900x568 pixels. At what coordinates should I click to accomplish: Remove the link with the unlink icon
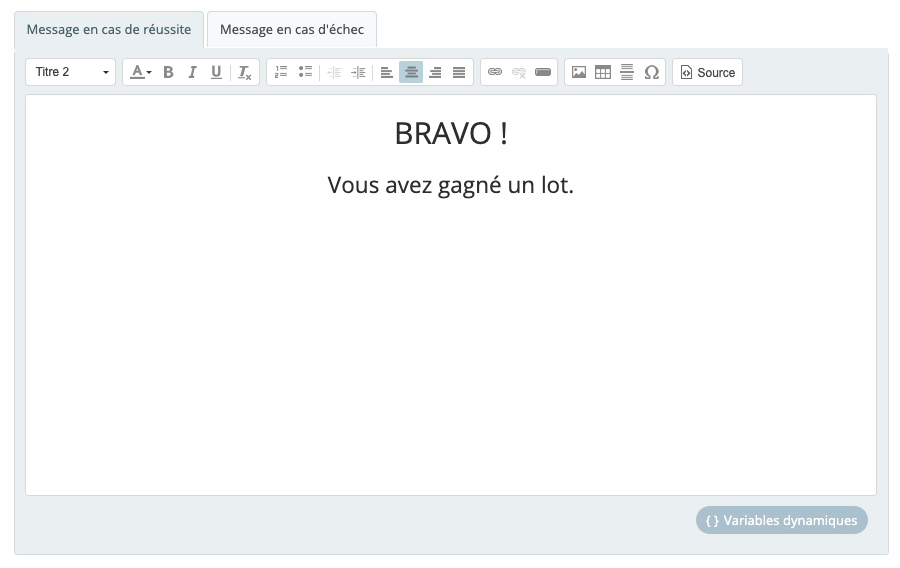click(519, 72)
